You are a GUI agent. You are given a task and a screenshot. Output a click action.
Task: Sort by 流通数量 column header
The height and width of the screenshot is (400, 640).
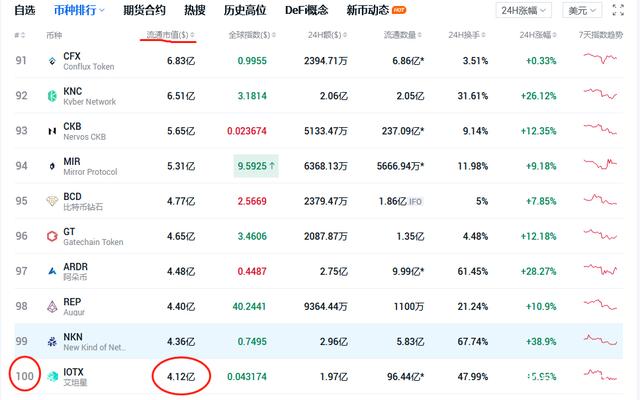(x=402, y=35)
